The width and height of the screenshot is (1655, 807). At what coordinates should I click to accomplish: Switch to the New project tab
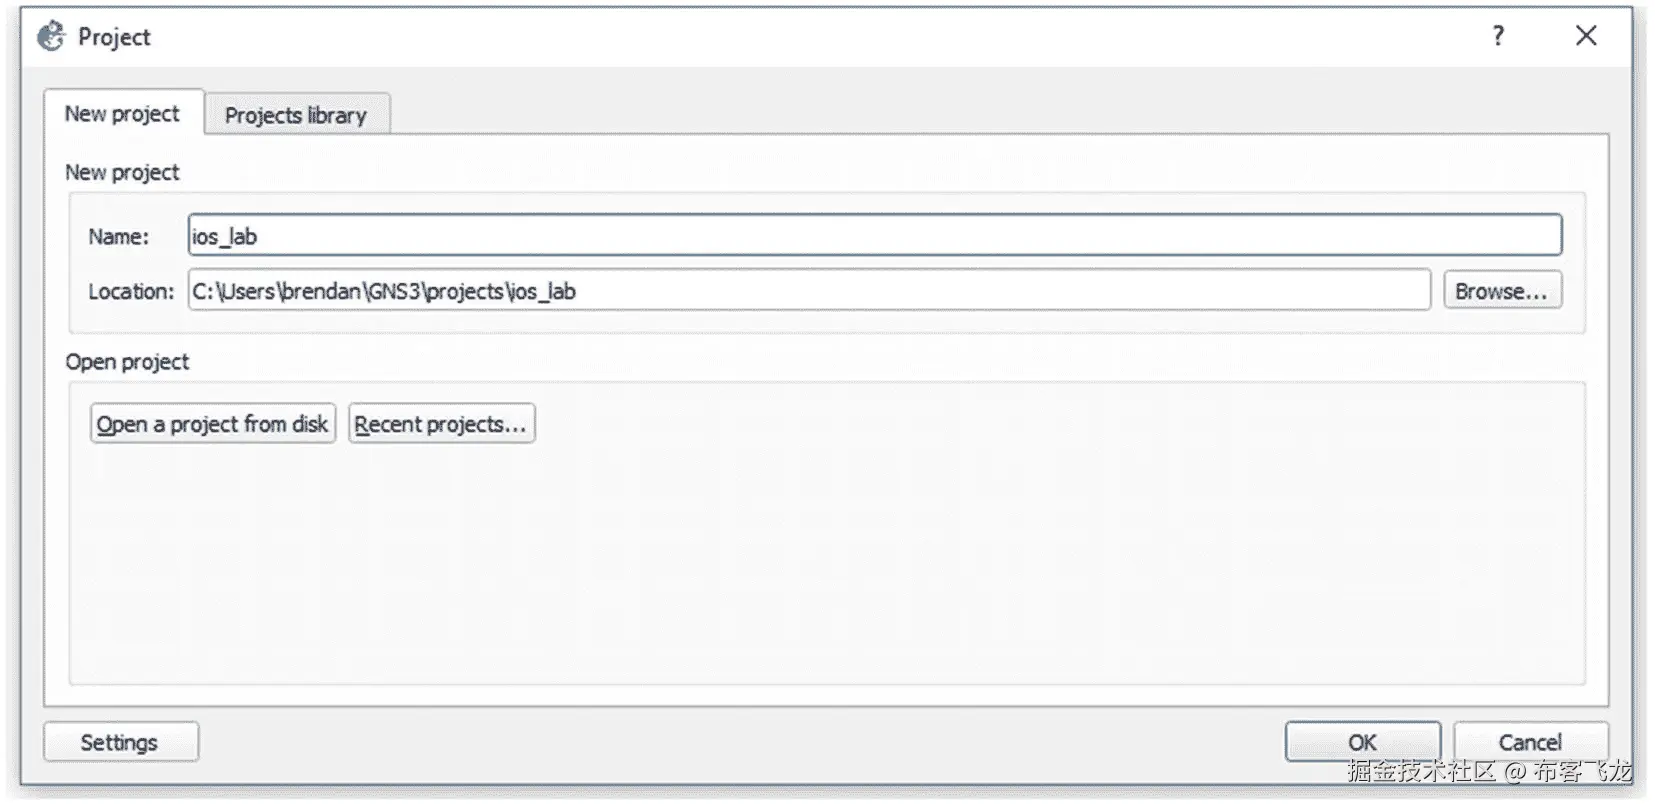click(122, 114)
